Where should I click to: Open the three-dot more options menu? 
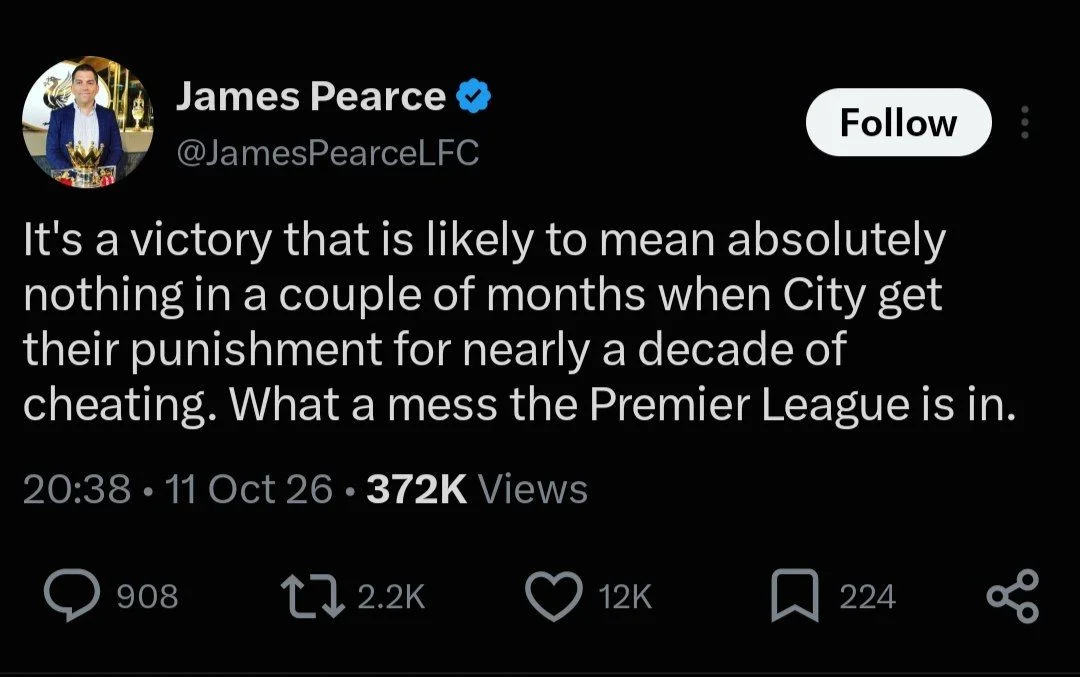coord(1025,123)
